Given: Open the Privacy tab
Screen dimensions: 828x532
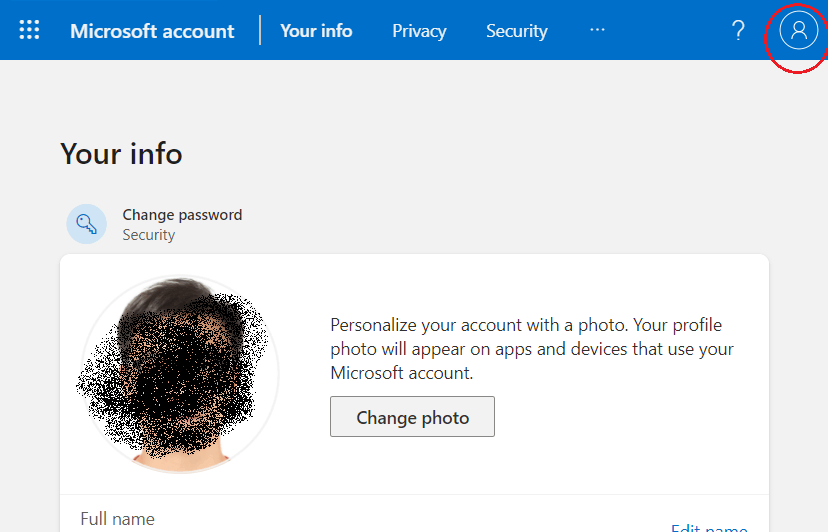Looking at the screenshot, I should (419, 31).
